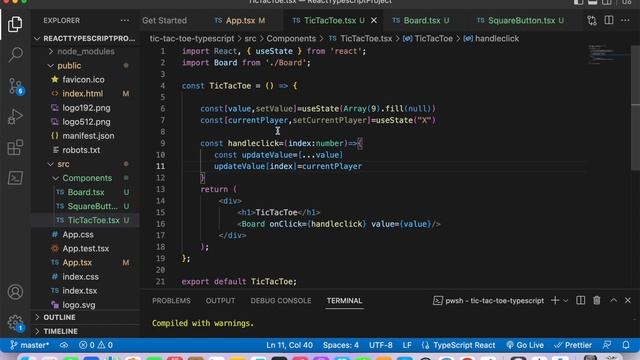Viewport: 640px width, 360px height.
Task: Maximize the panel with up chevron
Action: 613,300
